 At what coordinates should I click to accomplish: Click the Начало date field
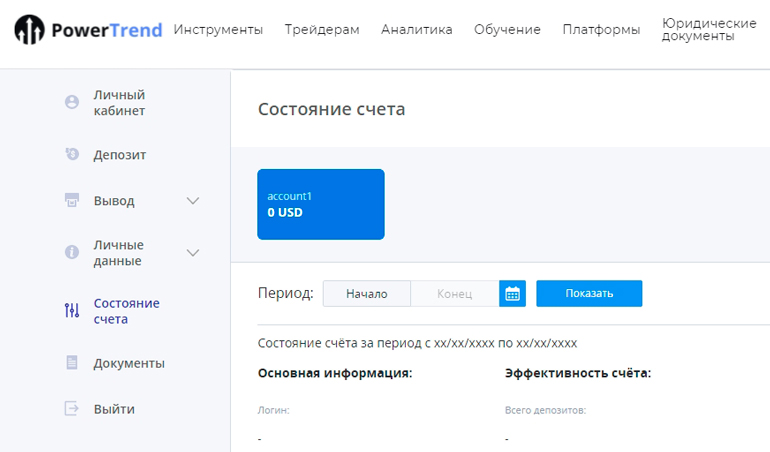(x=367, y=293)
